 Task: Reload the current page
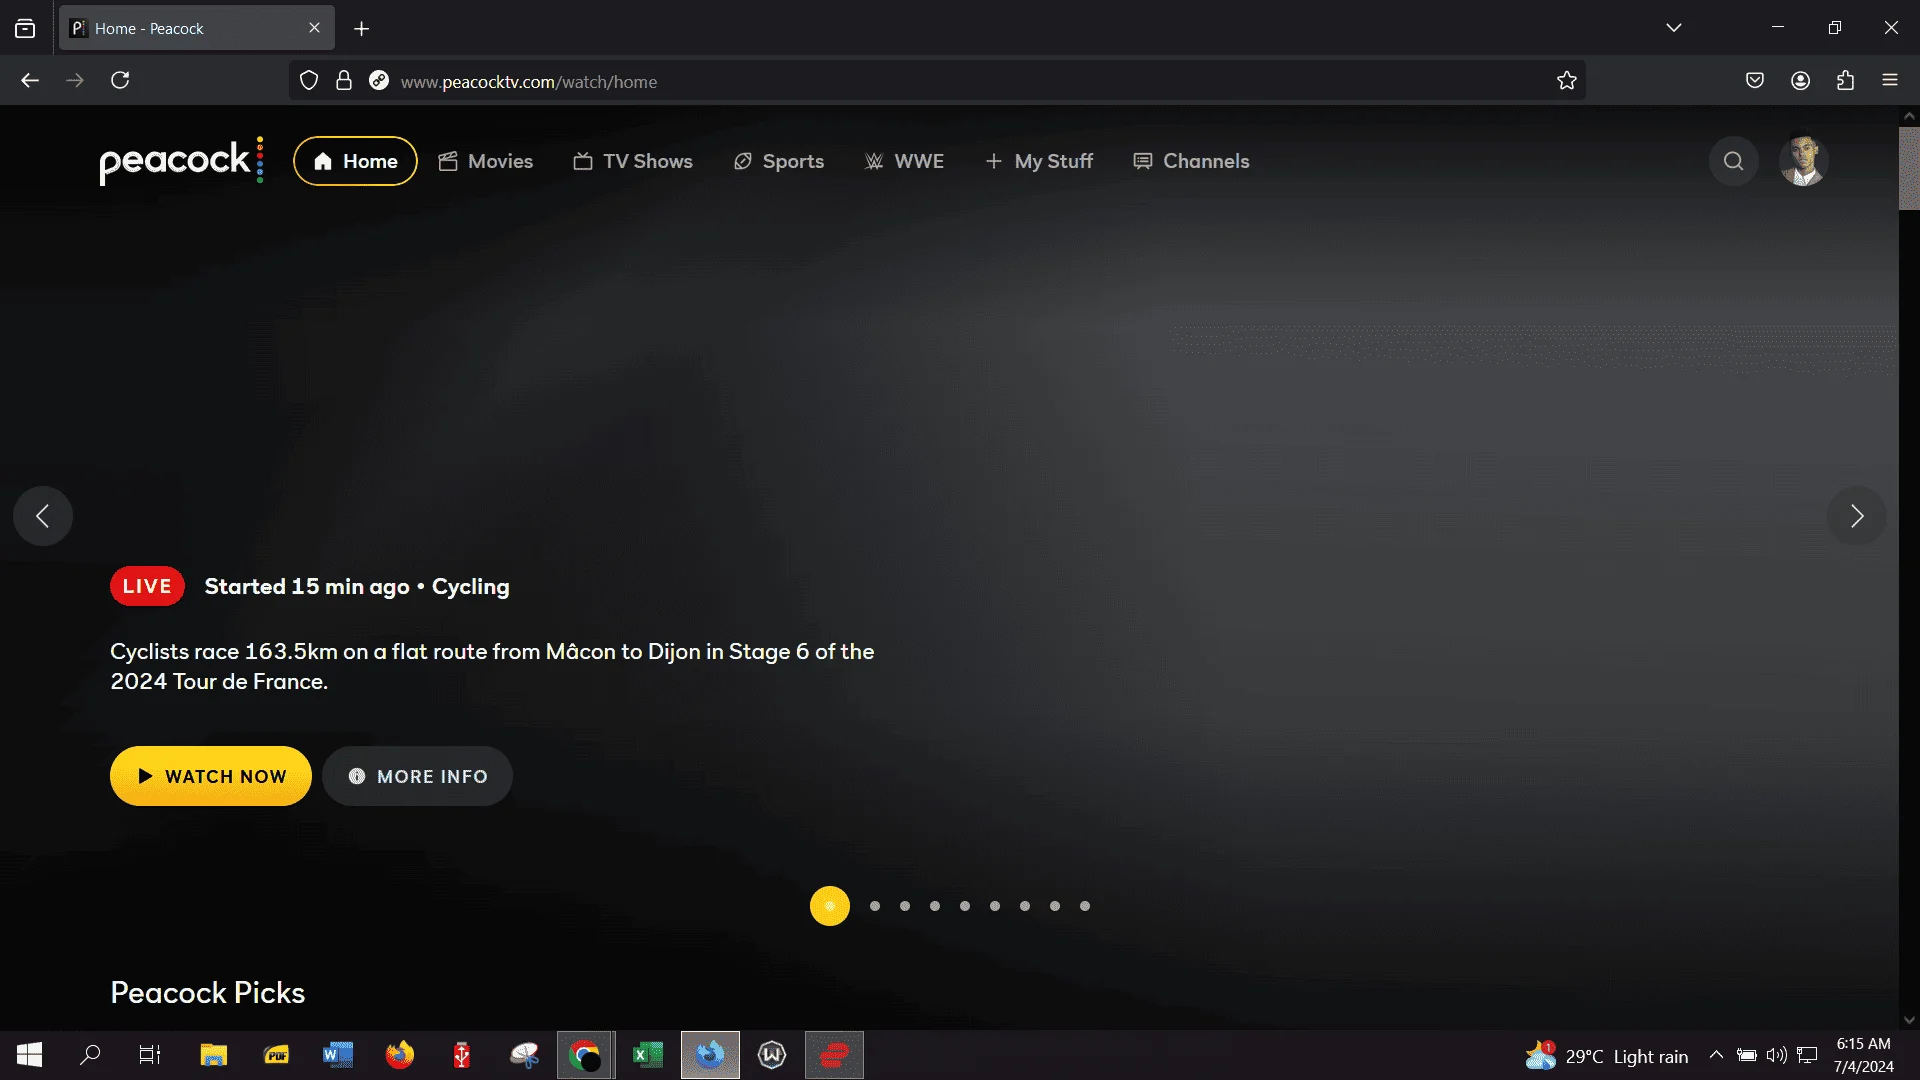pos(120,81)
